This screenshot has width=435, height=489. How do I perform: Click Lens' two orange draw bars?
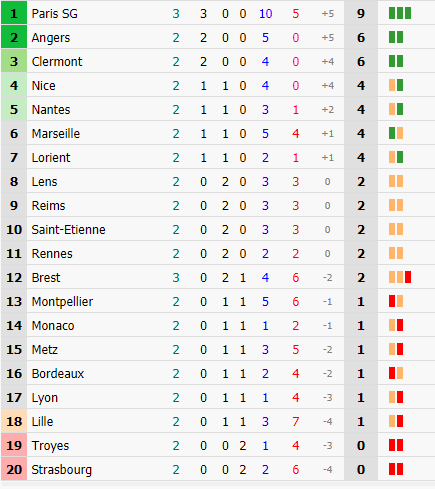click(x=396, y=181)
